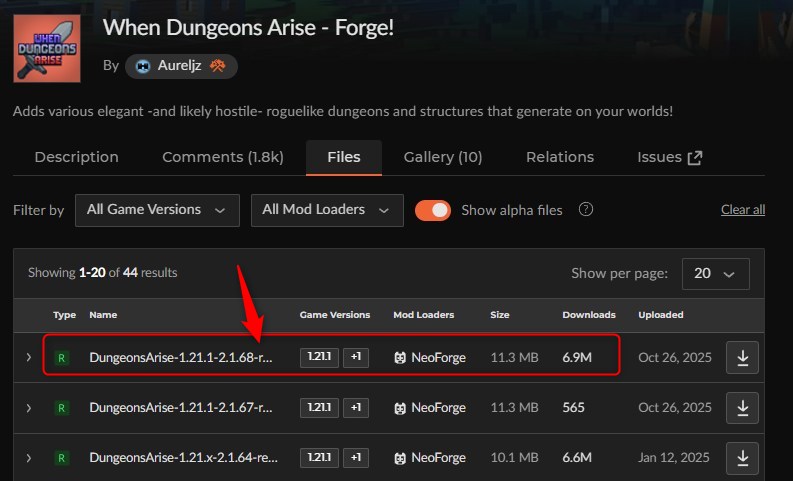Screen dimensions: 793x481
Task: Click the Aureljz author avatar icon
Action: 143,66
